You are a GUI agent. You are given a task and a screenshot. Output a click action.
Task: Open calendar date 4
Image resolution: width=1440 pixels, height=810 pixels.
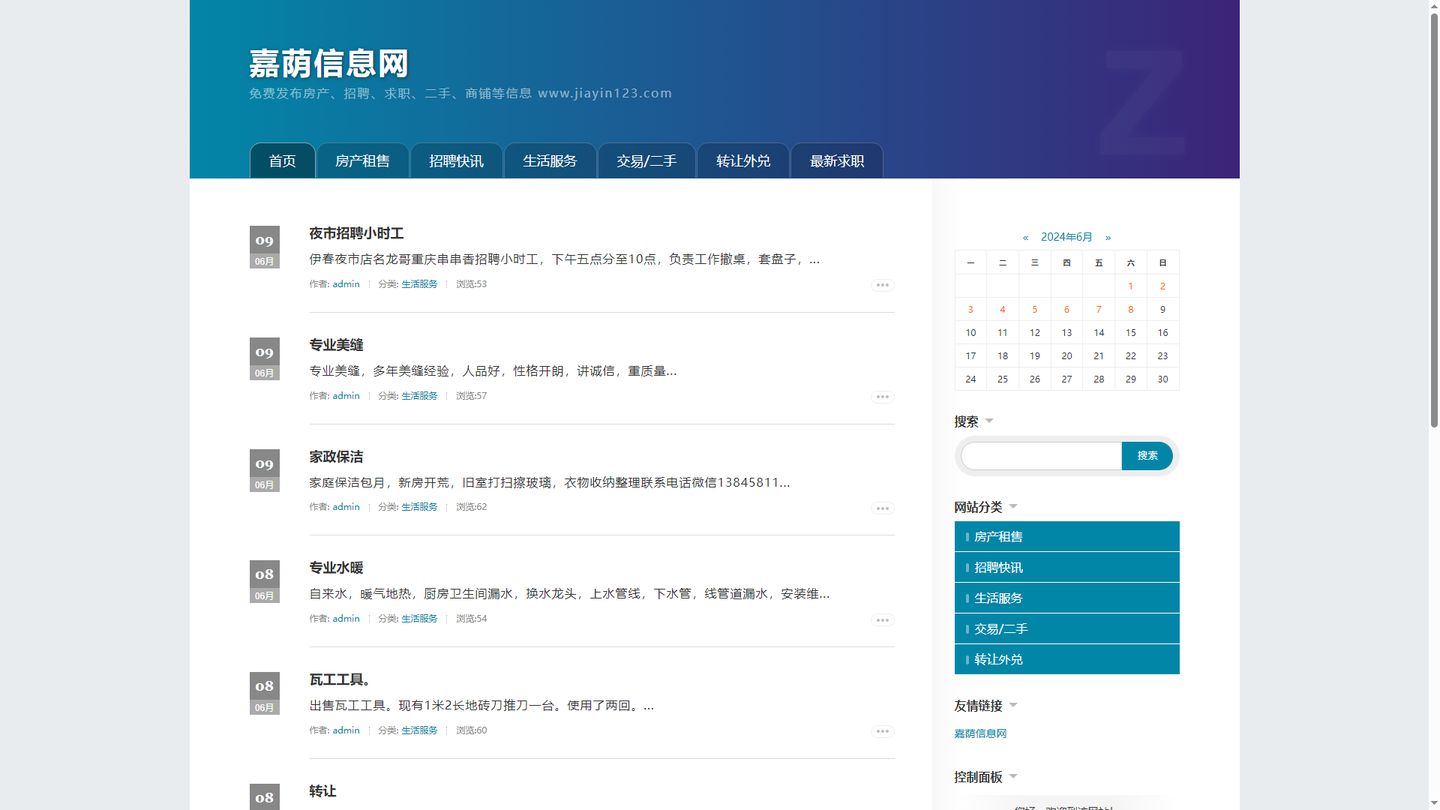point(1002,310)
